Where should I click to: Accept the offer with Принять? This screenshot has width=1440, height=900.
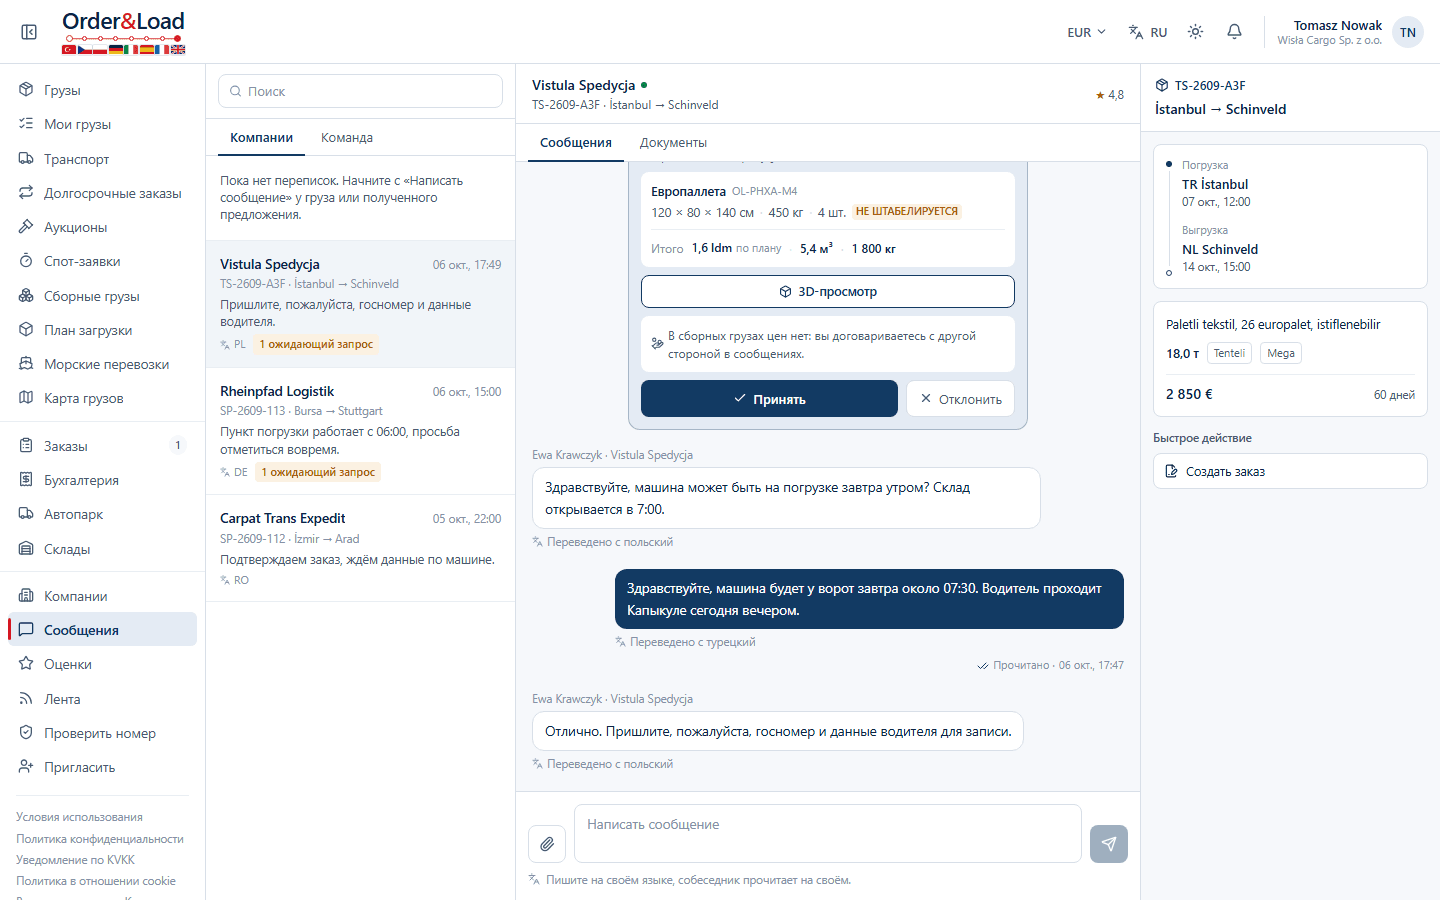pyautogui.click(x=769, y=399)
